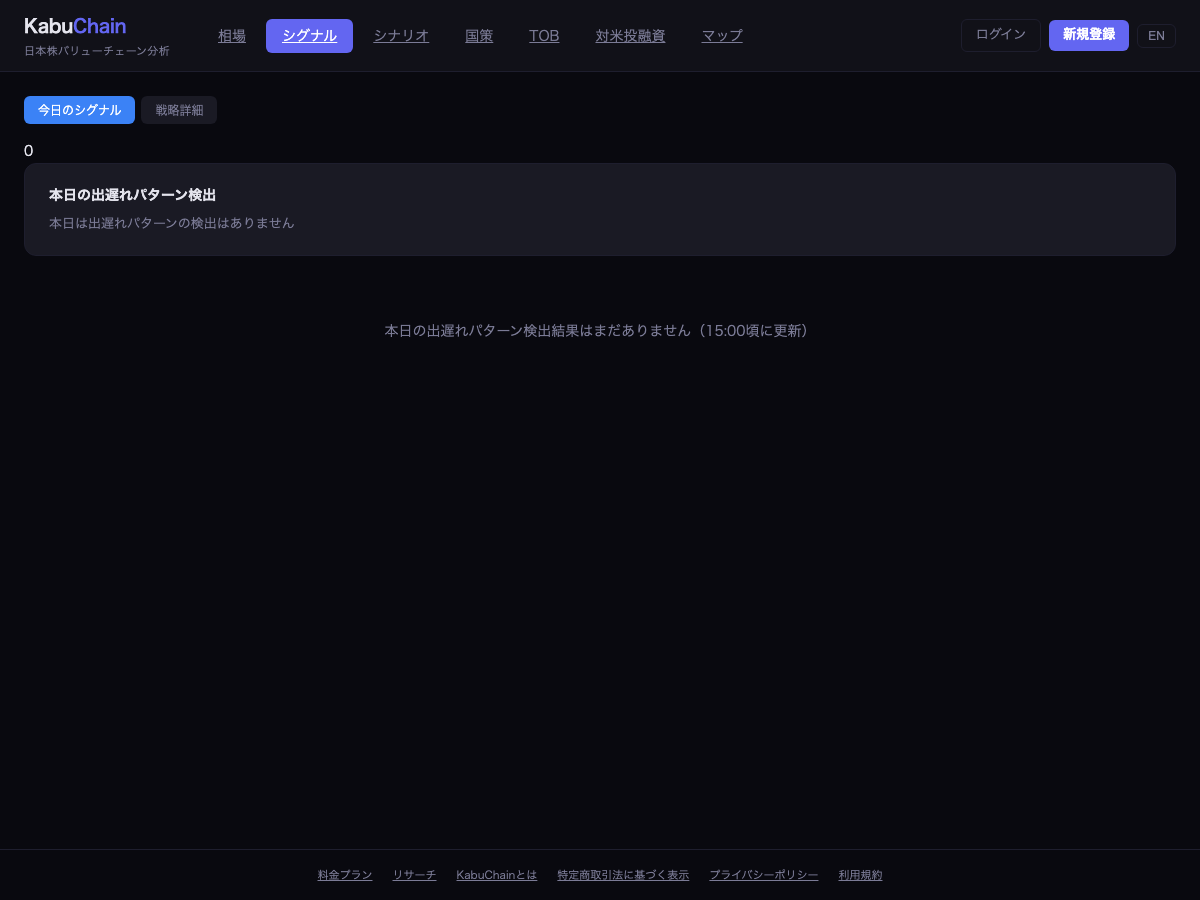Select the 今日のシグナル tab
This screenshot has height=900, width=1200.
(x=79, y=110)
